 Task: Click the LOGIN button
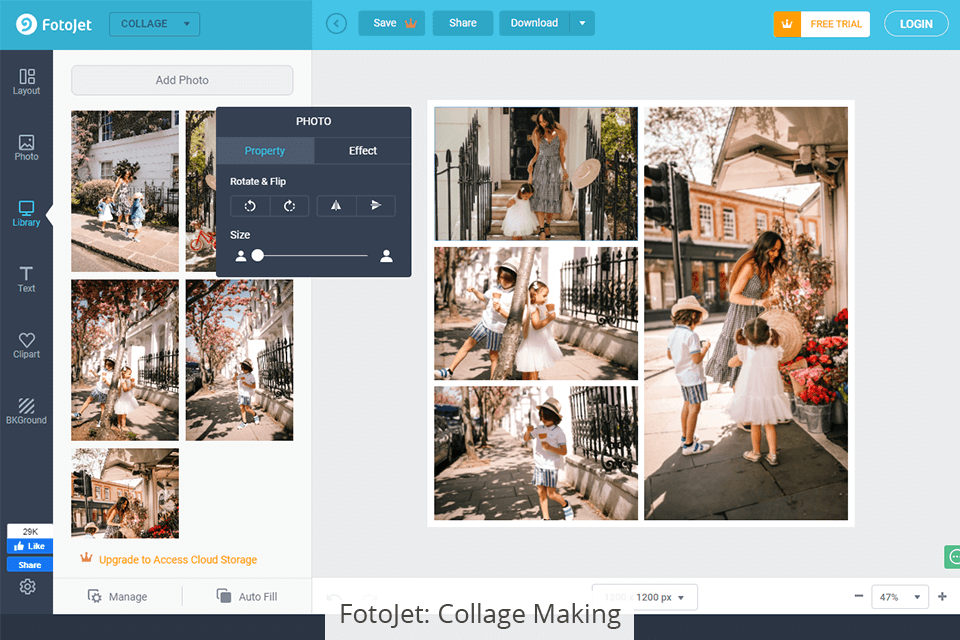(916, 24)
